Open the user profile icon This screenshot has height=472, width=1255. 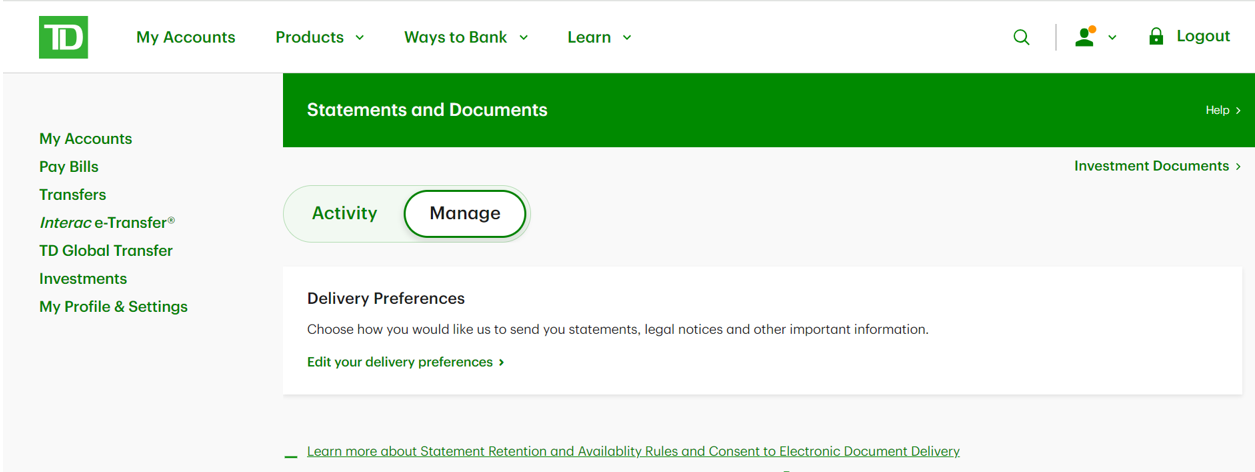coord(1085,37)
